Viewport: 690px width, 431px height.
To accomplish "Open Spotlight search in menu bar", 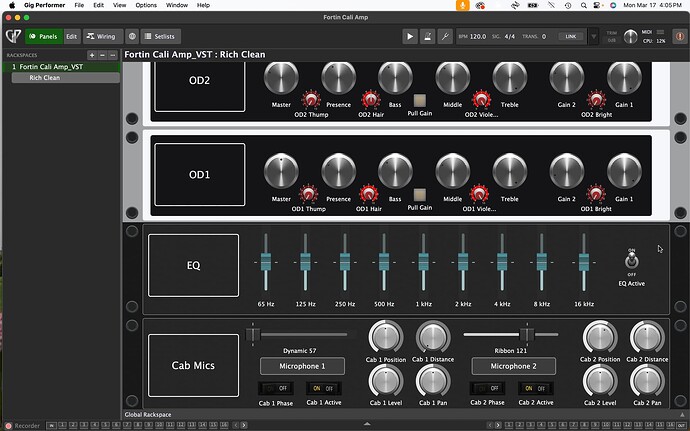I will [x=584, y=5].
